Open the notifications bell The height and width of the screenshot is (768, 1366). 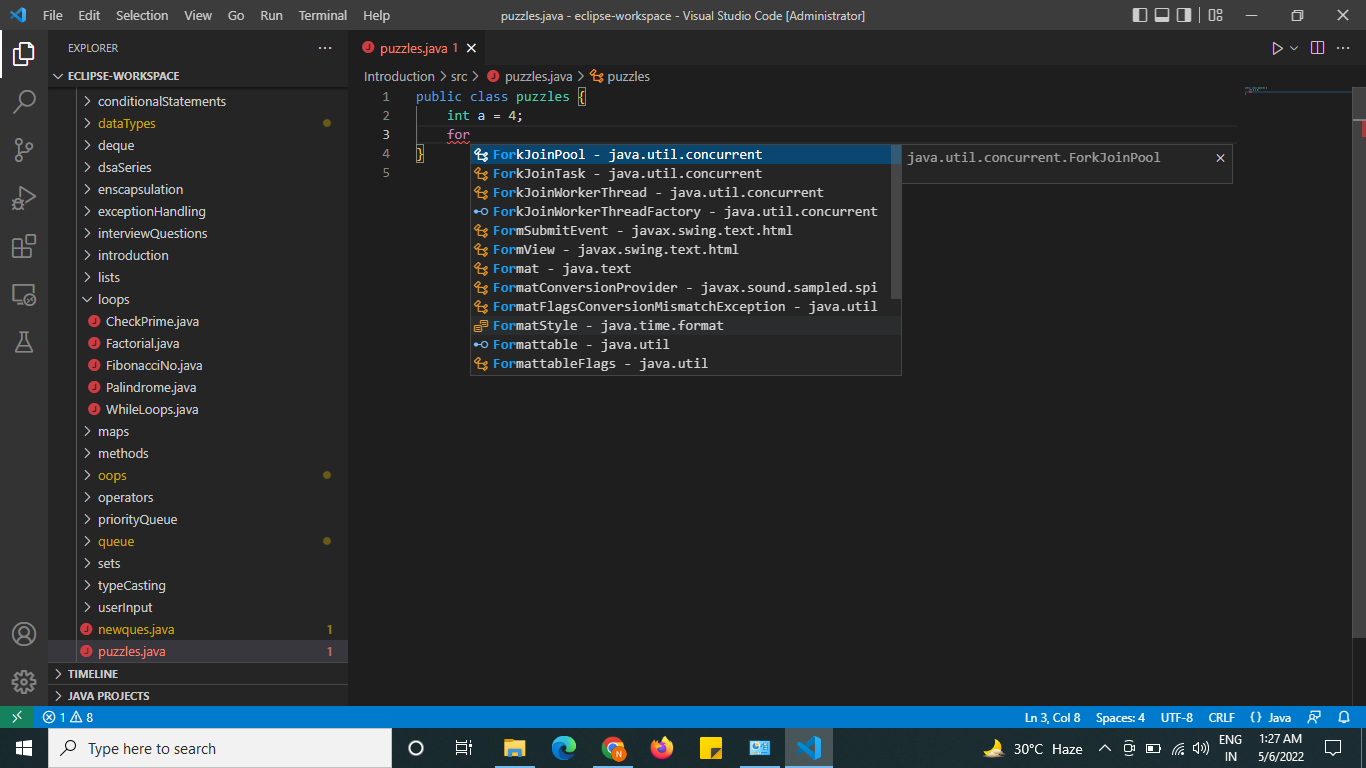[x=1344, y=717]
